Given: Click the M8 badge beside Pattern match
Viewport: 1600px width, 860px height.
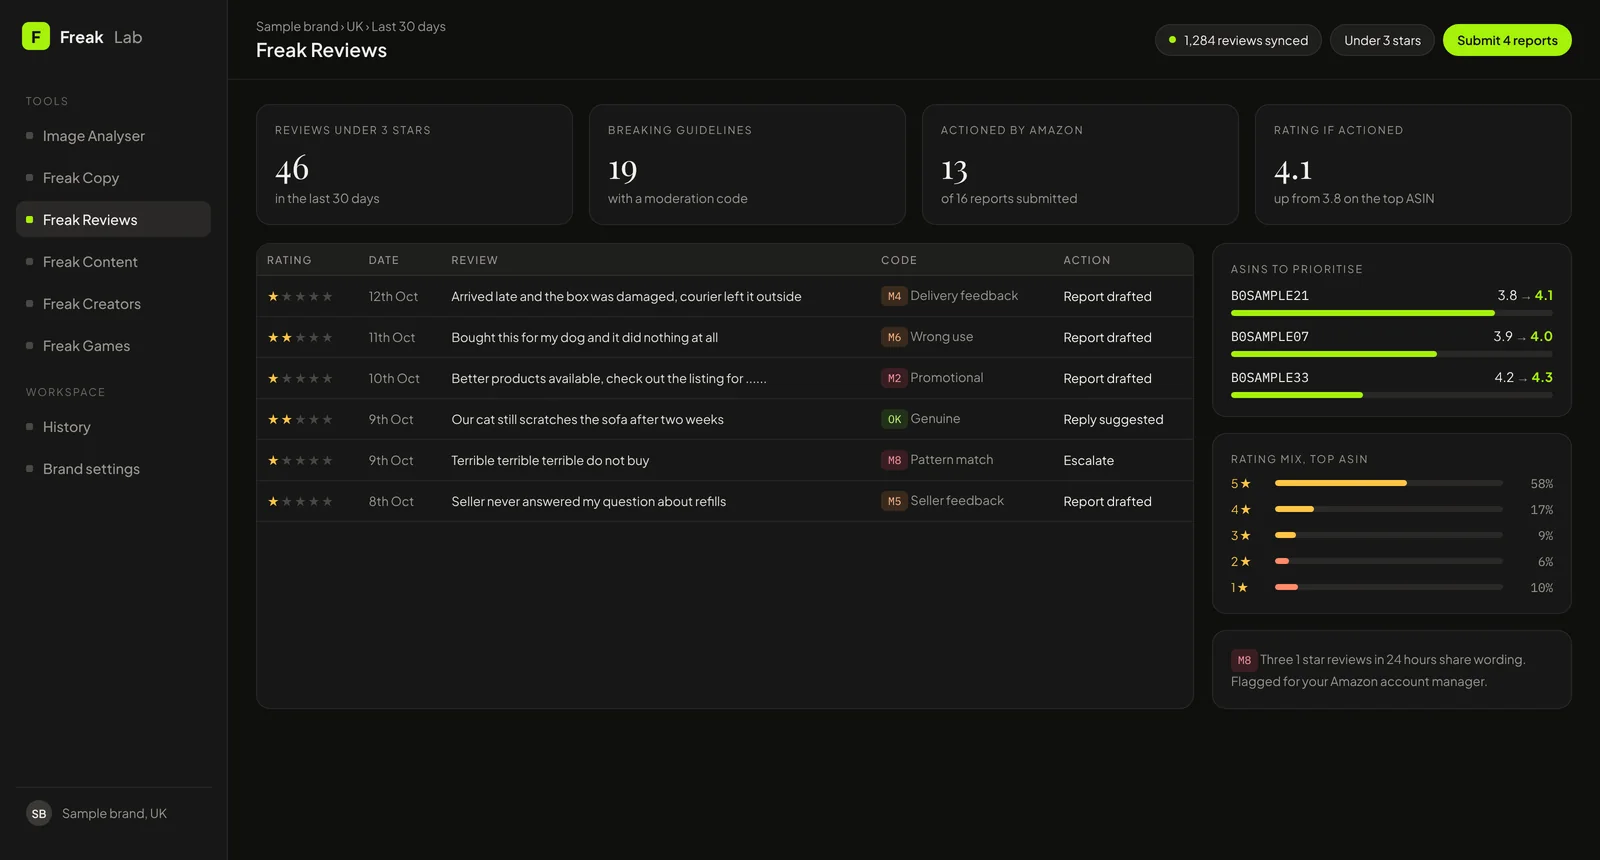Looking at the screenshot, I should 894,460.
